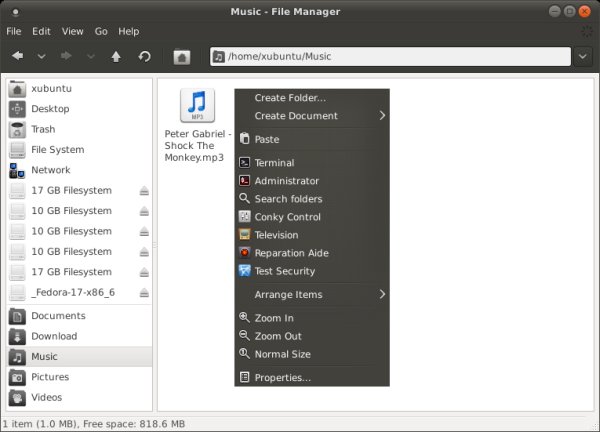Launch Terminal from the context menu
This screenshot has height=432, width=600.
coord(274,163)
